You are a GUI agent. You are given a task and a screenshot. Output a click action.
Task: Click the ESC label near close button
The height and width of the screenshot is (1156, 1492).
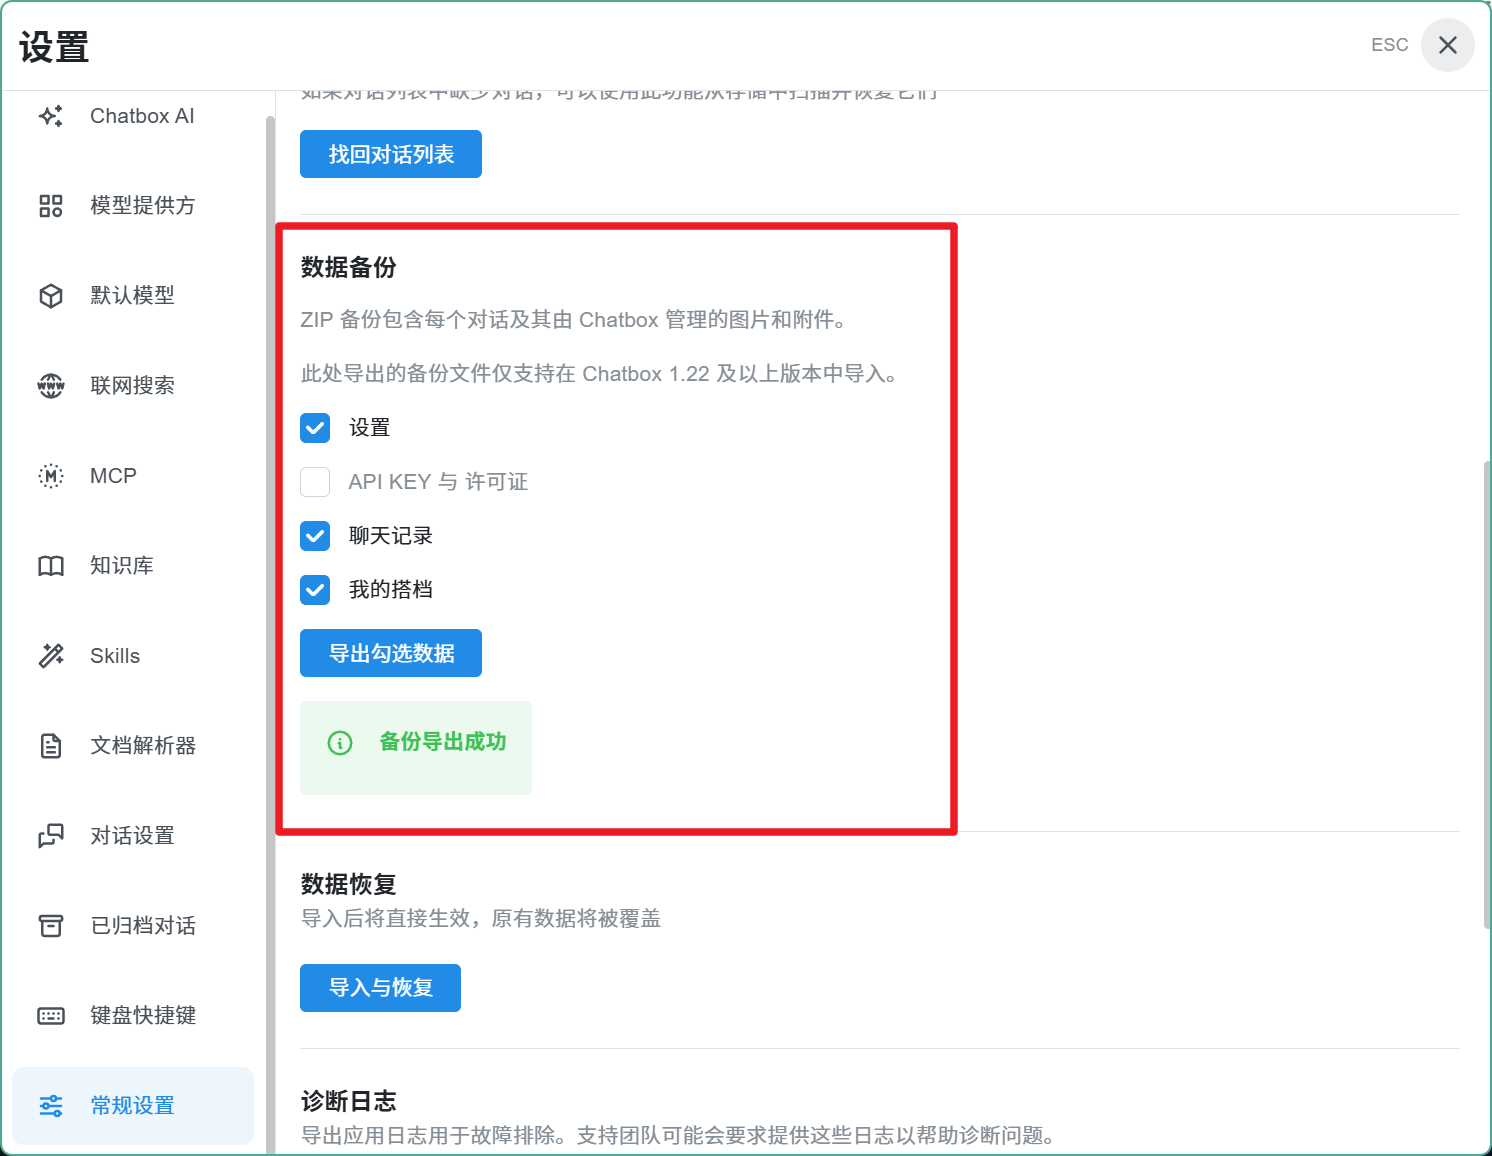click(1390, 45)
